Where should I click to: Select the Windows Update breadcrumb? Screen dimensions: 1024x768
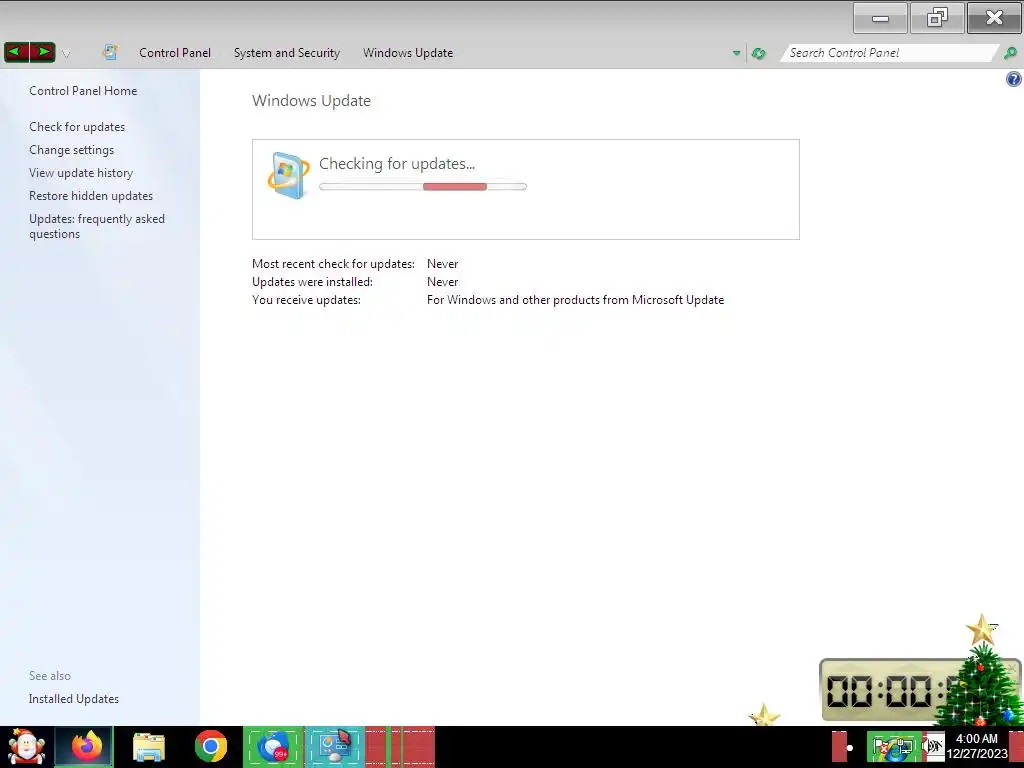pyautogui.click(x=408, y=53)
